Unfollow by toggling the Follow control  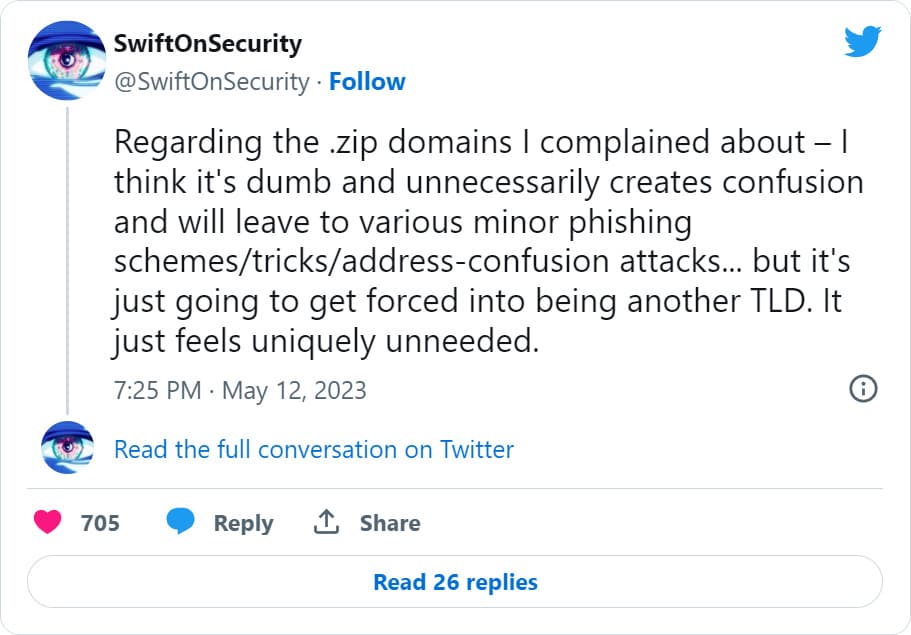pos(368,82)
